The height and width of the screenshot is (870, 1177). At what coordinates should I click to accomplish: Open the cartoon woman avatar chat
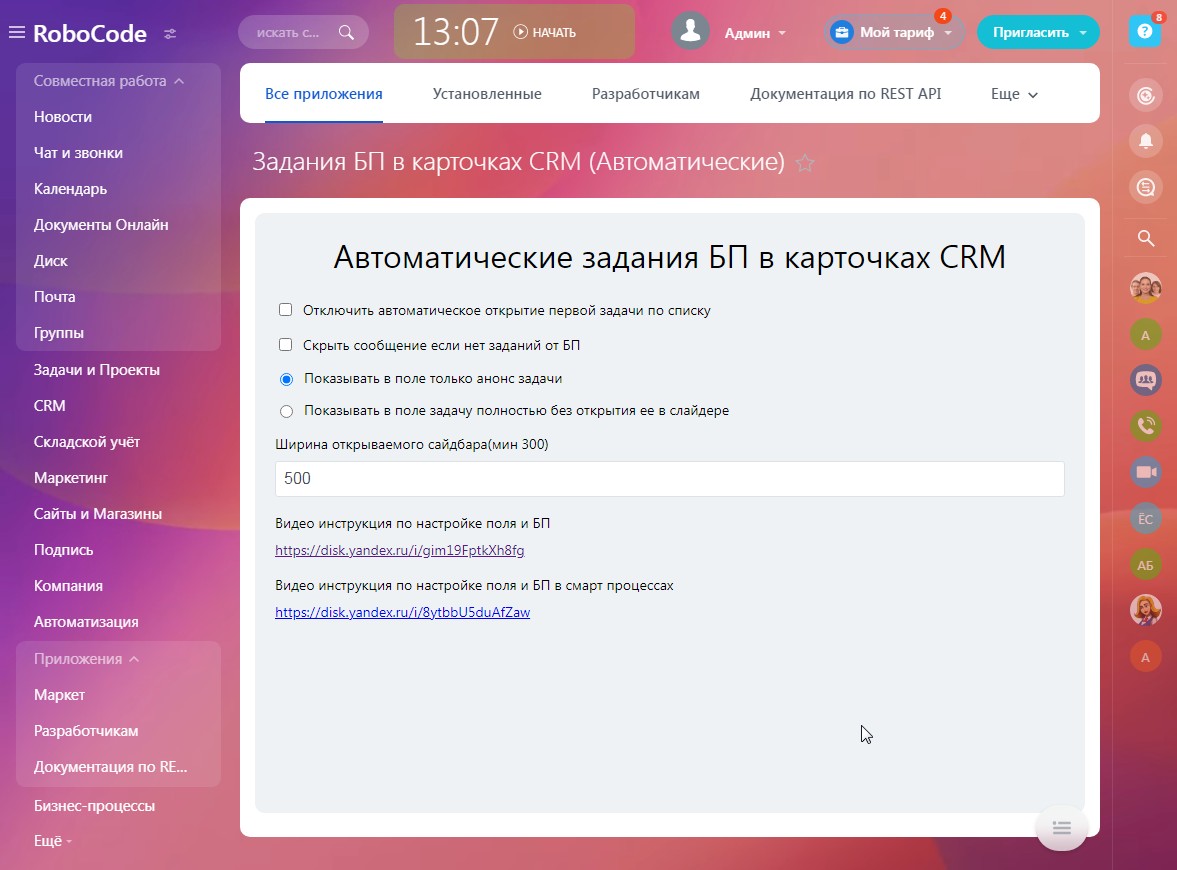1145,611
